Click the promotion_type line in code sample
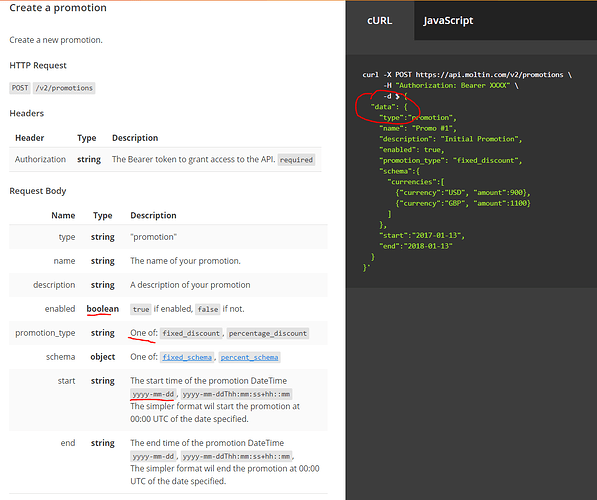The height and width of the screenshot is (500, 597). point(450,160)
